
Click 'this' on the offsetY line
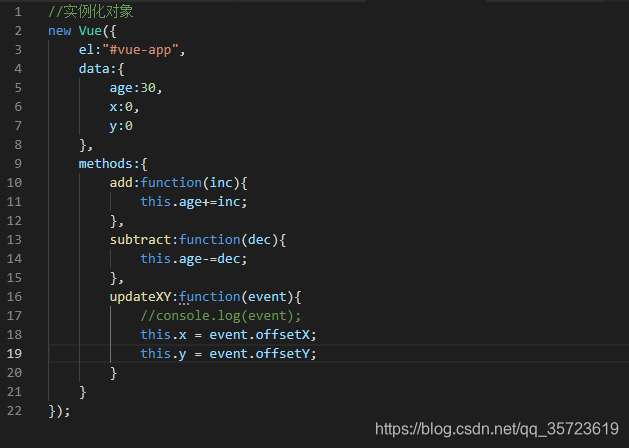[x=156, y=353]
